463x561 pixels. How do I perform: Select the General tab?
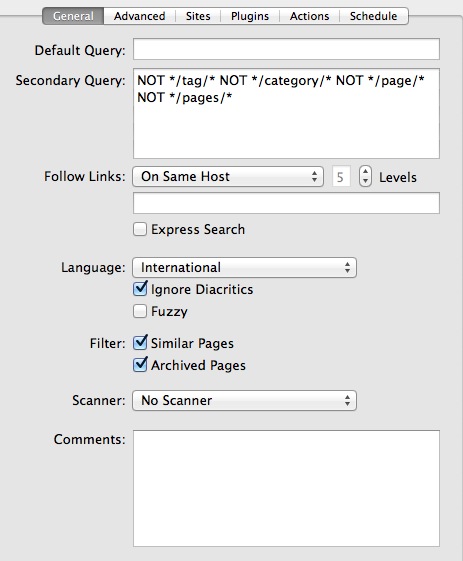pyautogui.click(x=73, y=16)
